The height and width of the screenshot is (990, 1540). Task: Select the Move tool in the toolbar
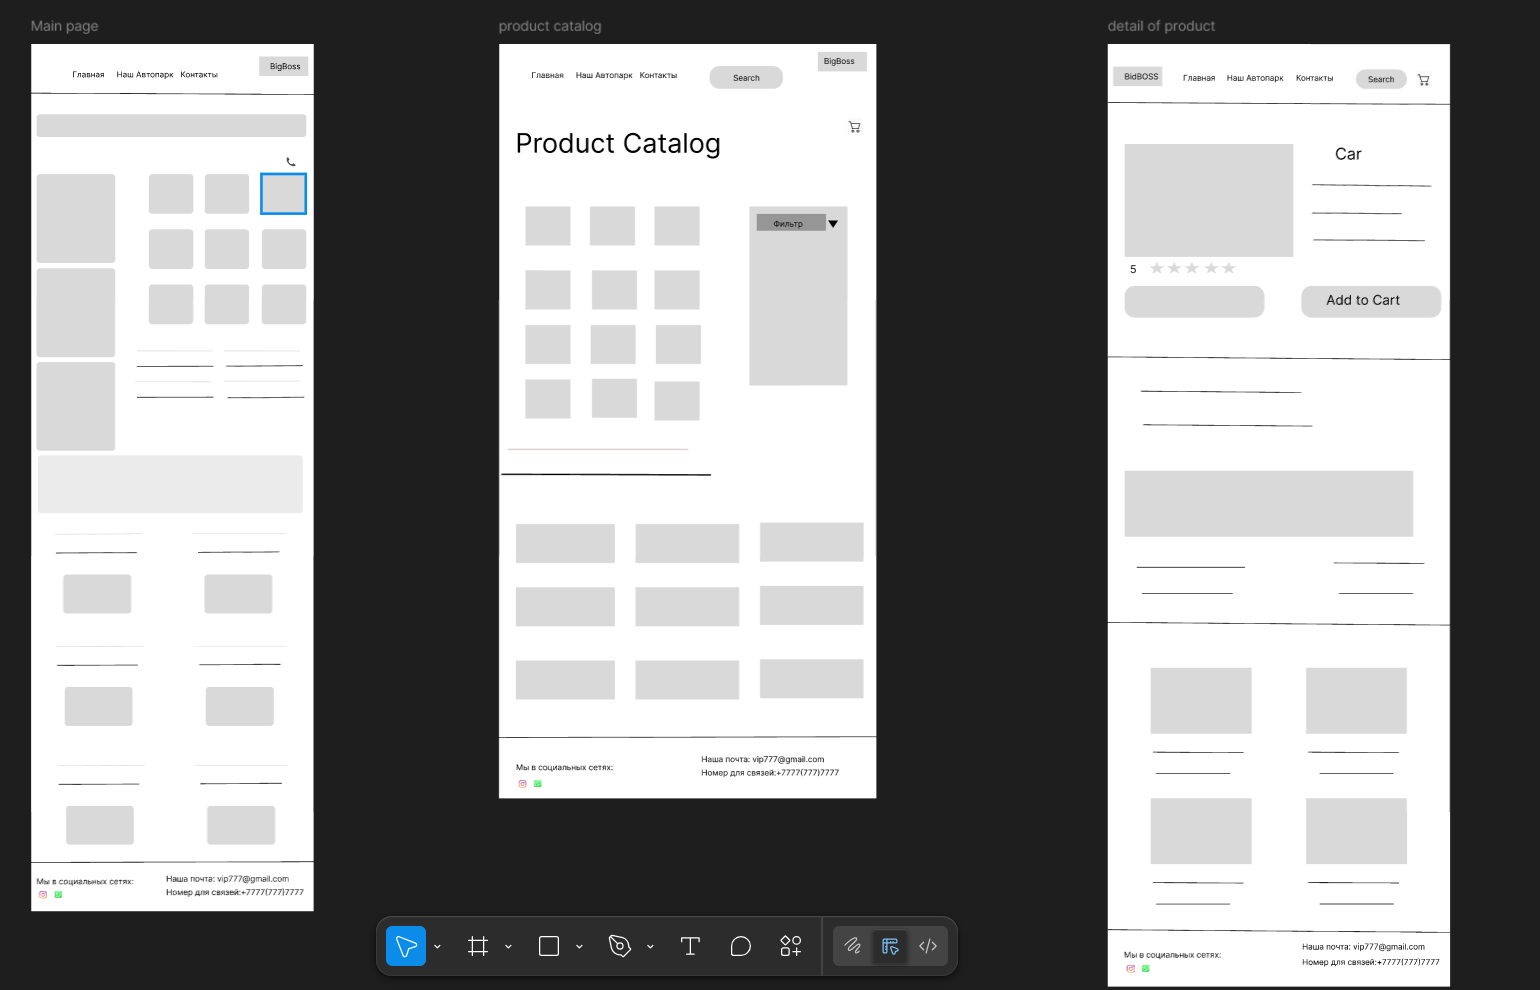point(406,946)
